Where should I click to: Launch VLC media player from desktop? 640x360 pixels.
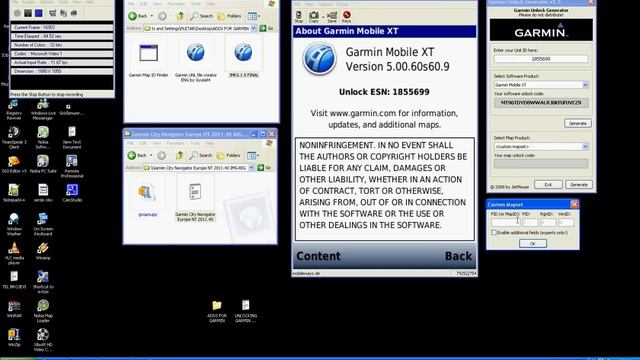14,253
